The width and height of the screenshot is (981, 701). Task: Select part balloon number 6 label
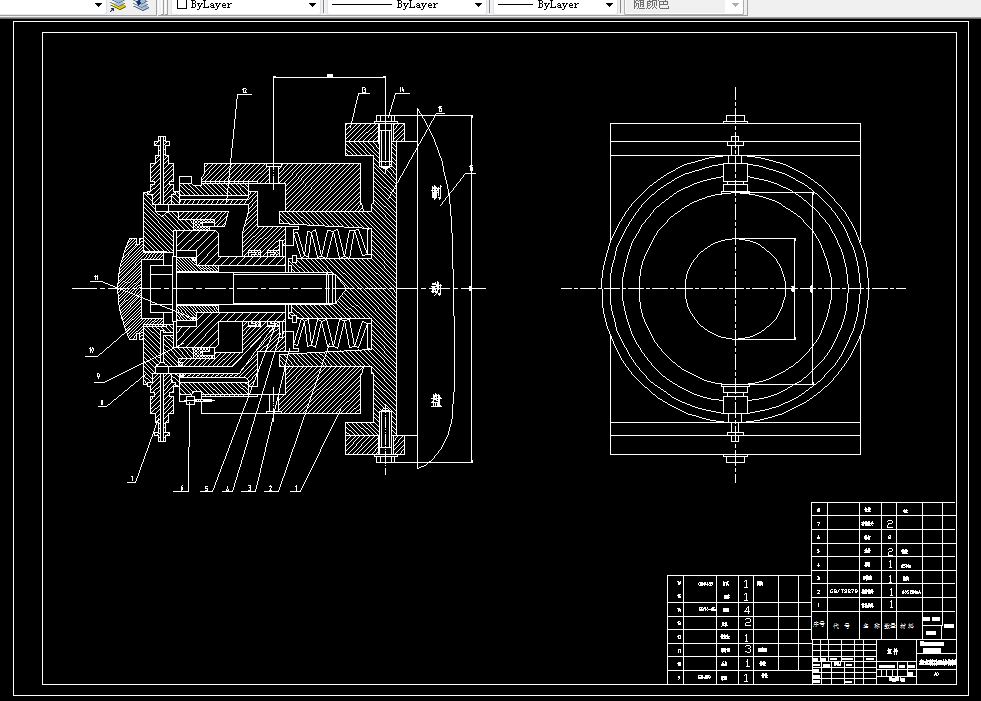pyautogui.click(x=182, y=488)
